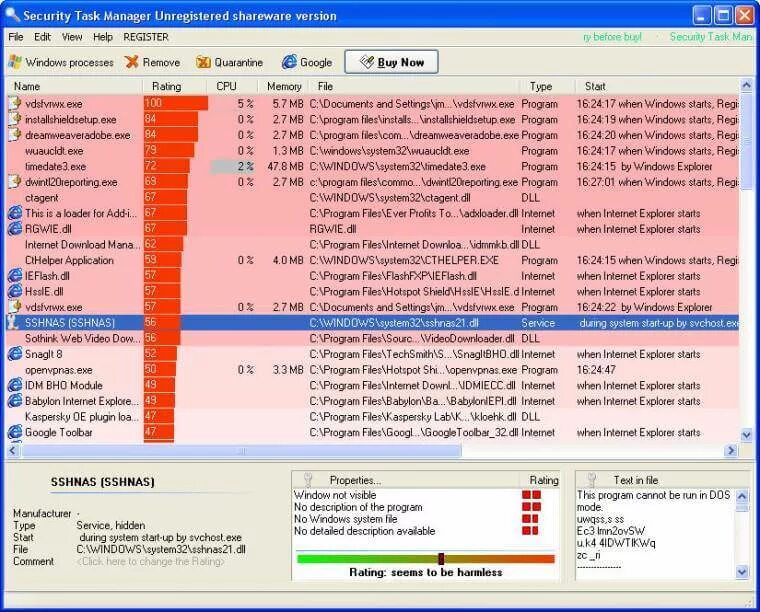Select the ctagent row
Image resolution: width=760 pixels, height=612 pixels.
click(x=373, y=198)
